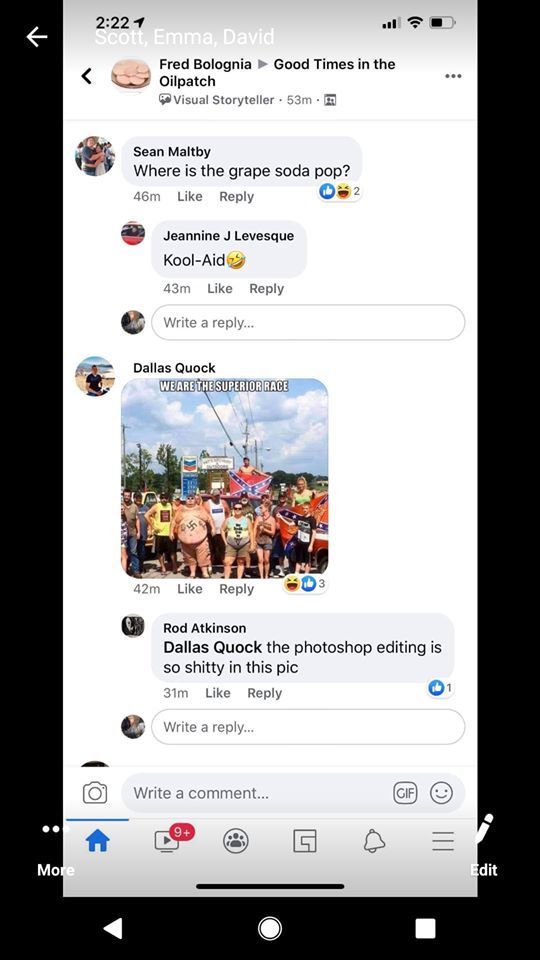Tap the Facebook Home tab icon
This screenshot has width=540, height=960.
(97, 841)
